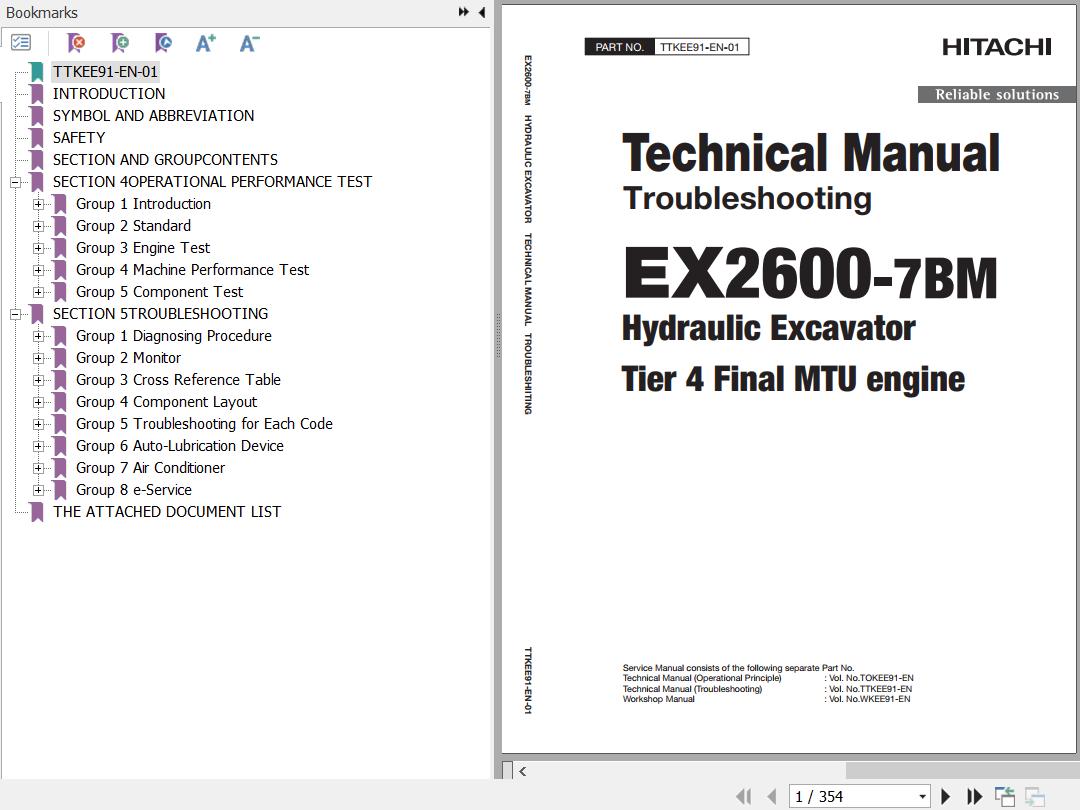
Task: Increase bookmark text size (A+)
Action: pyautogui.click(x=205, y=43)
